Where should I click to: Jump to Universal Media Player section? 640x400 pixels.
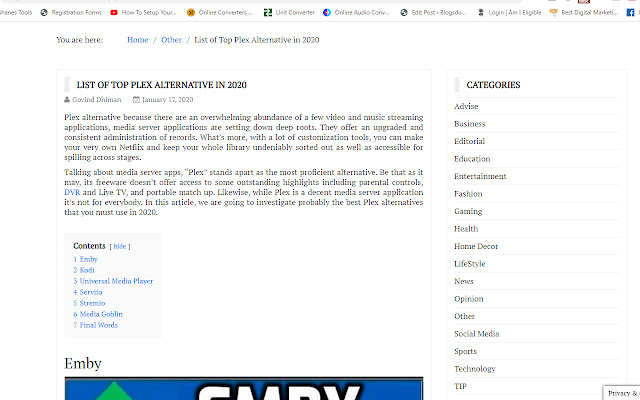(116, 281)
